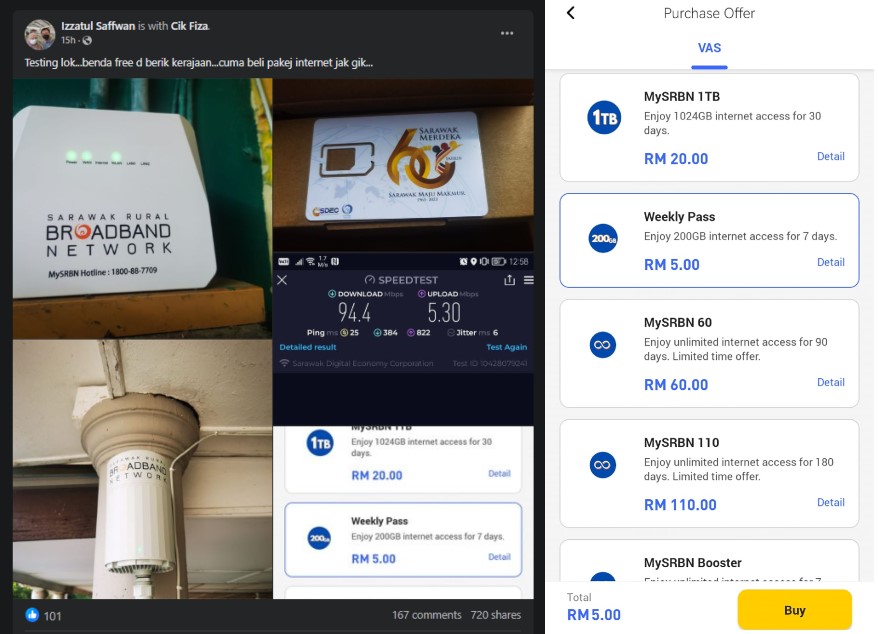Click the 5.30 upload speed value
Screen dimensions: 878x634
(x=444, y=313)
